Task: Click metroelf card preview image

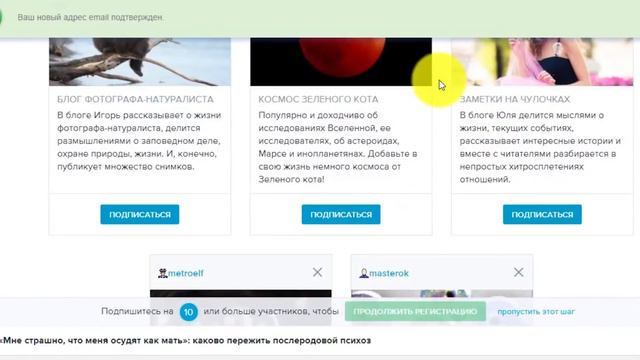Action: 241,307
